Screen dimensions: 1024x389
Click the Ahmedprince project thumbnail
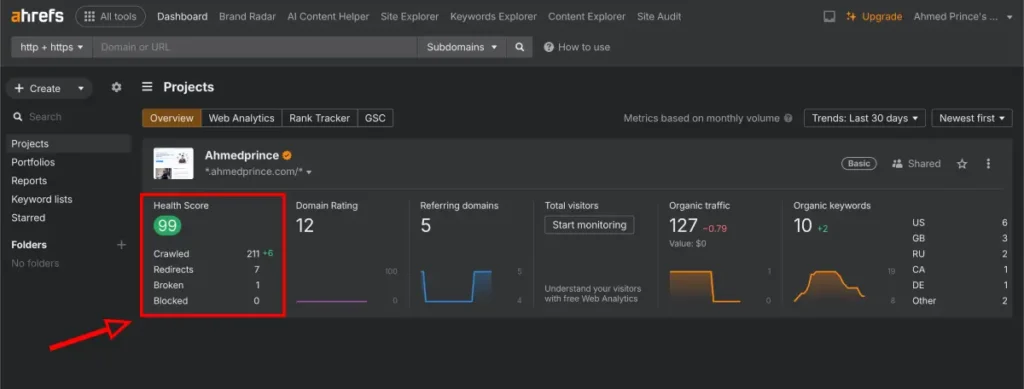tap(173, 163)
